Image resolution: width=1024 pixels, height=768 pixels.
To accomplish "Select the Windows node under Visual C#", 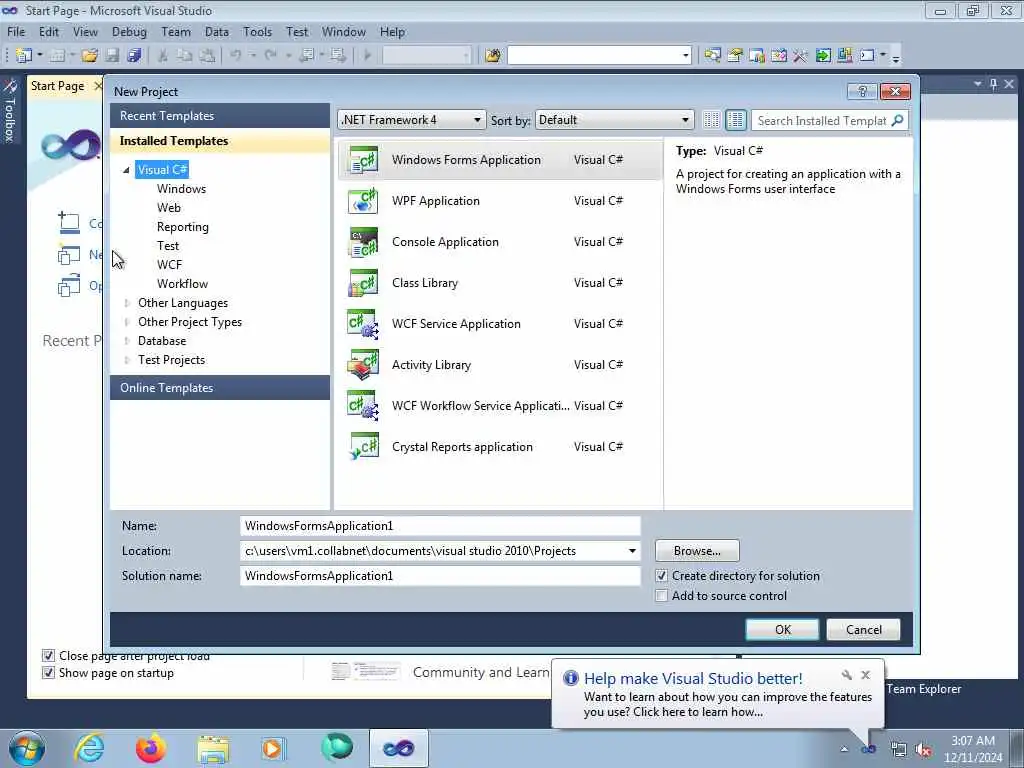I will (182, 189).
